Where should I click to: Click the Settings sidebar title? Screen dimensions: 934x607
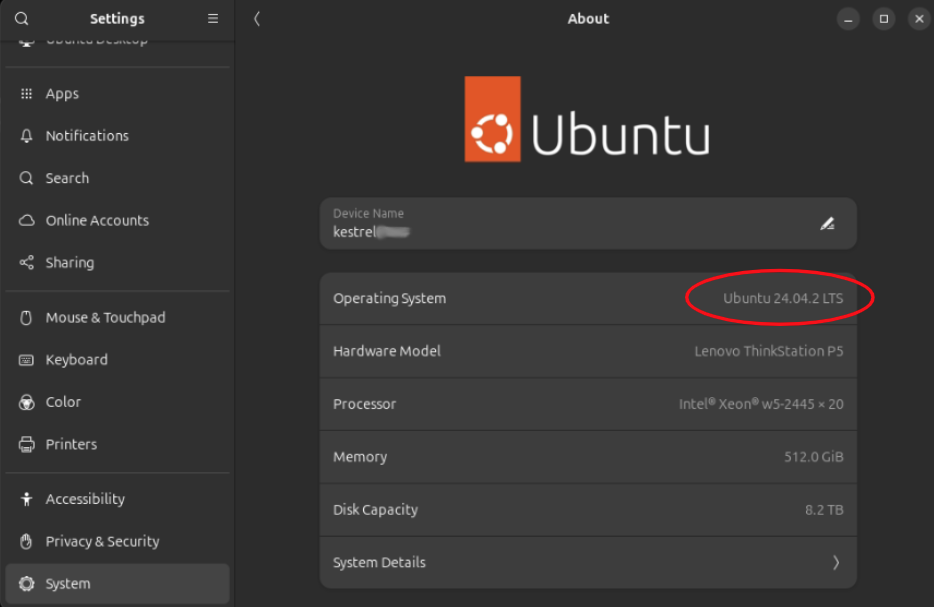117,18
